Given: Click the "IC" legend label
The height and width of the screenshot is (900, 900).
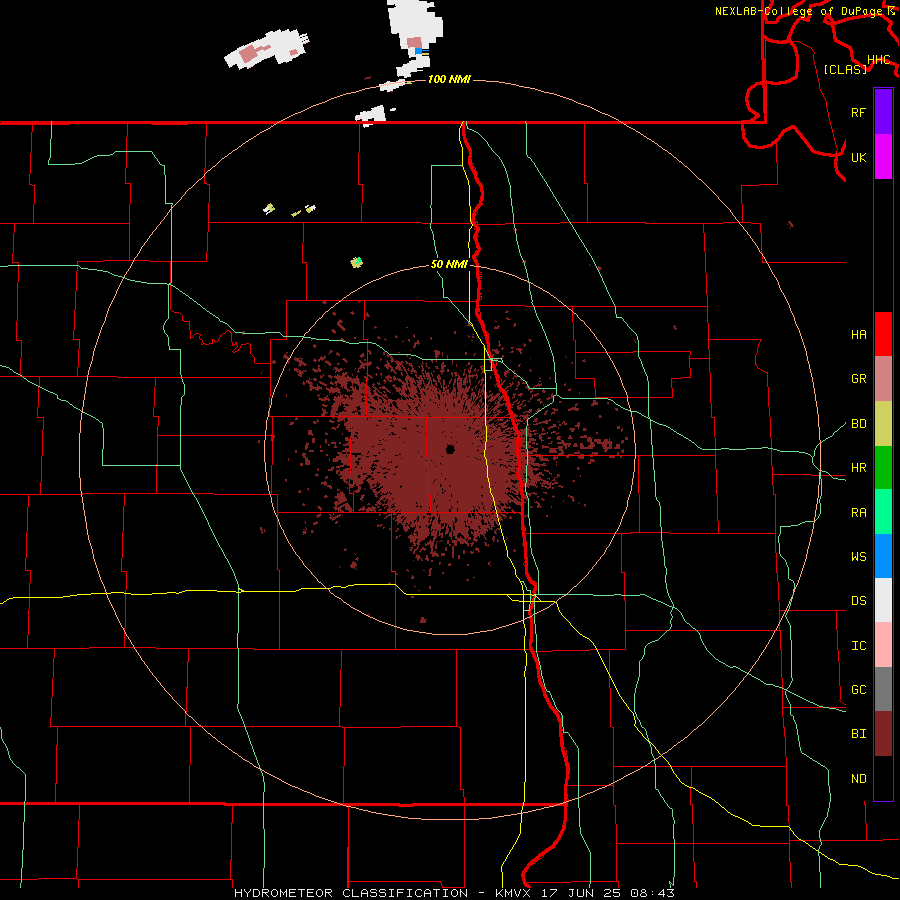Looking at the screenshot, I should pyautogui.click(x=858, y=646).
